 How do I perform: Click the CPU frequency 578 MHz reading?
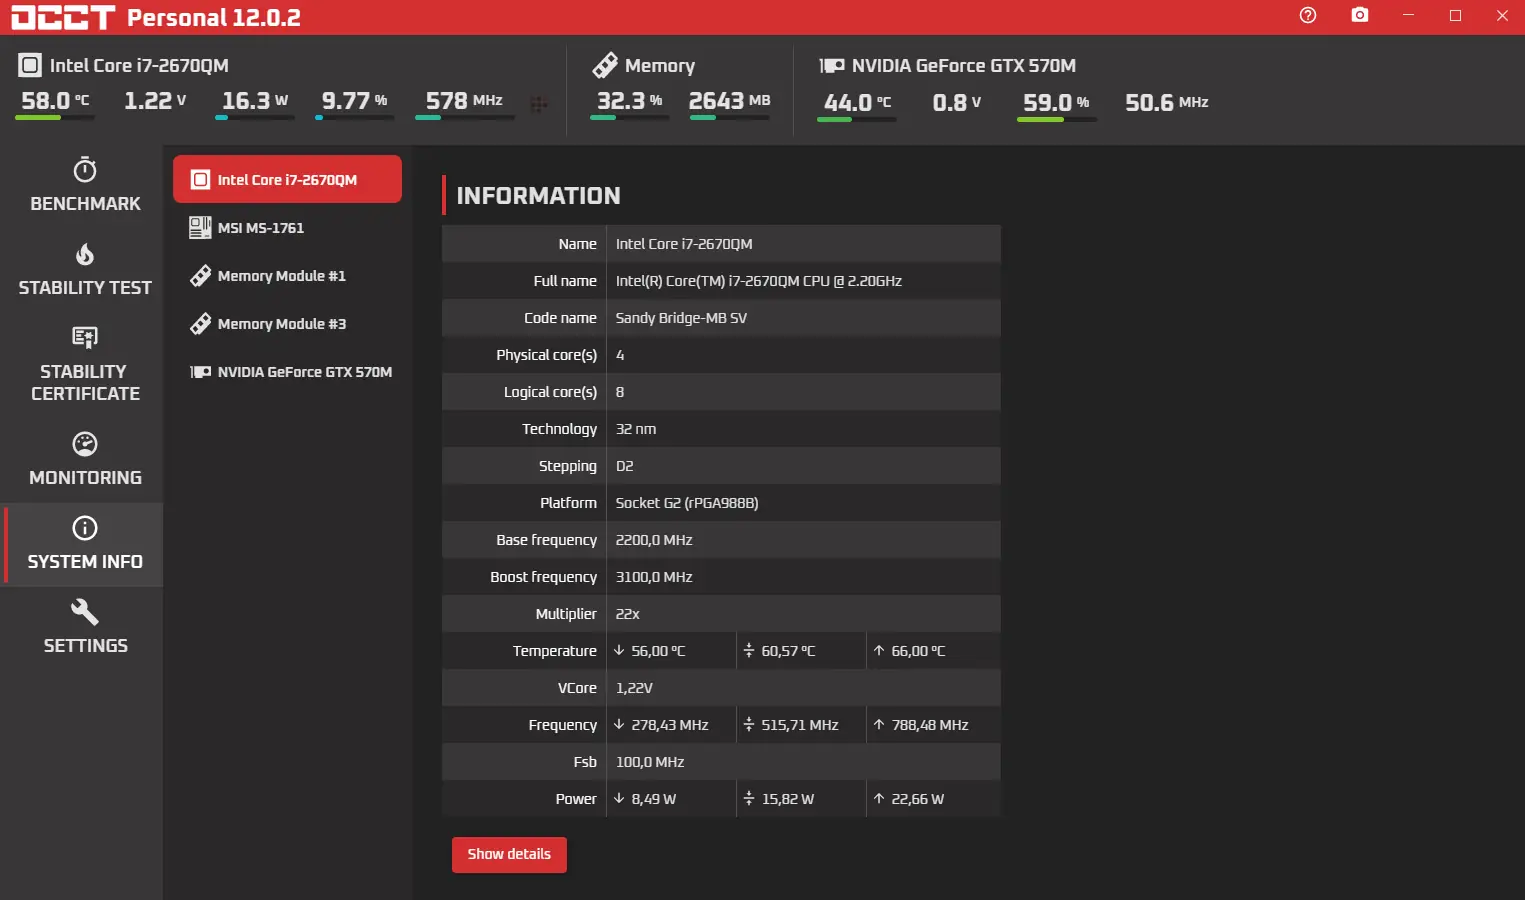[464, 101]
